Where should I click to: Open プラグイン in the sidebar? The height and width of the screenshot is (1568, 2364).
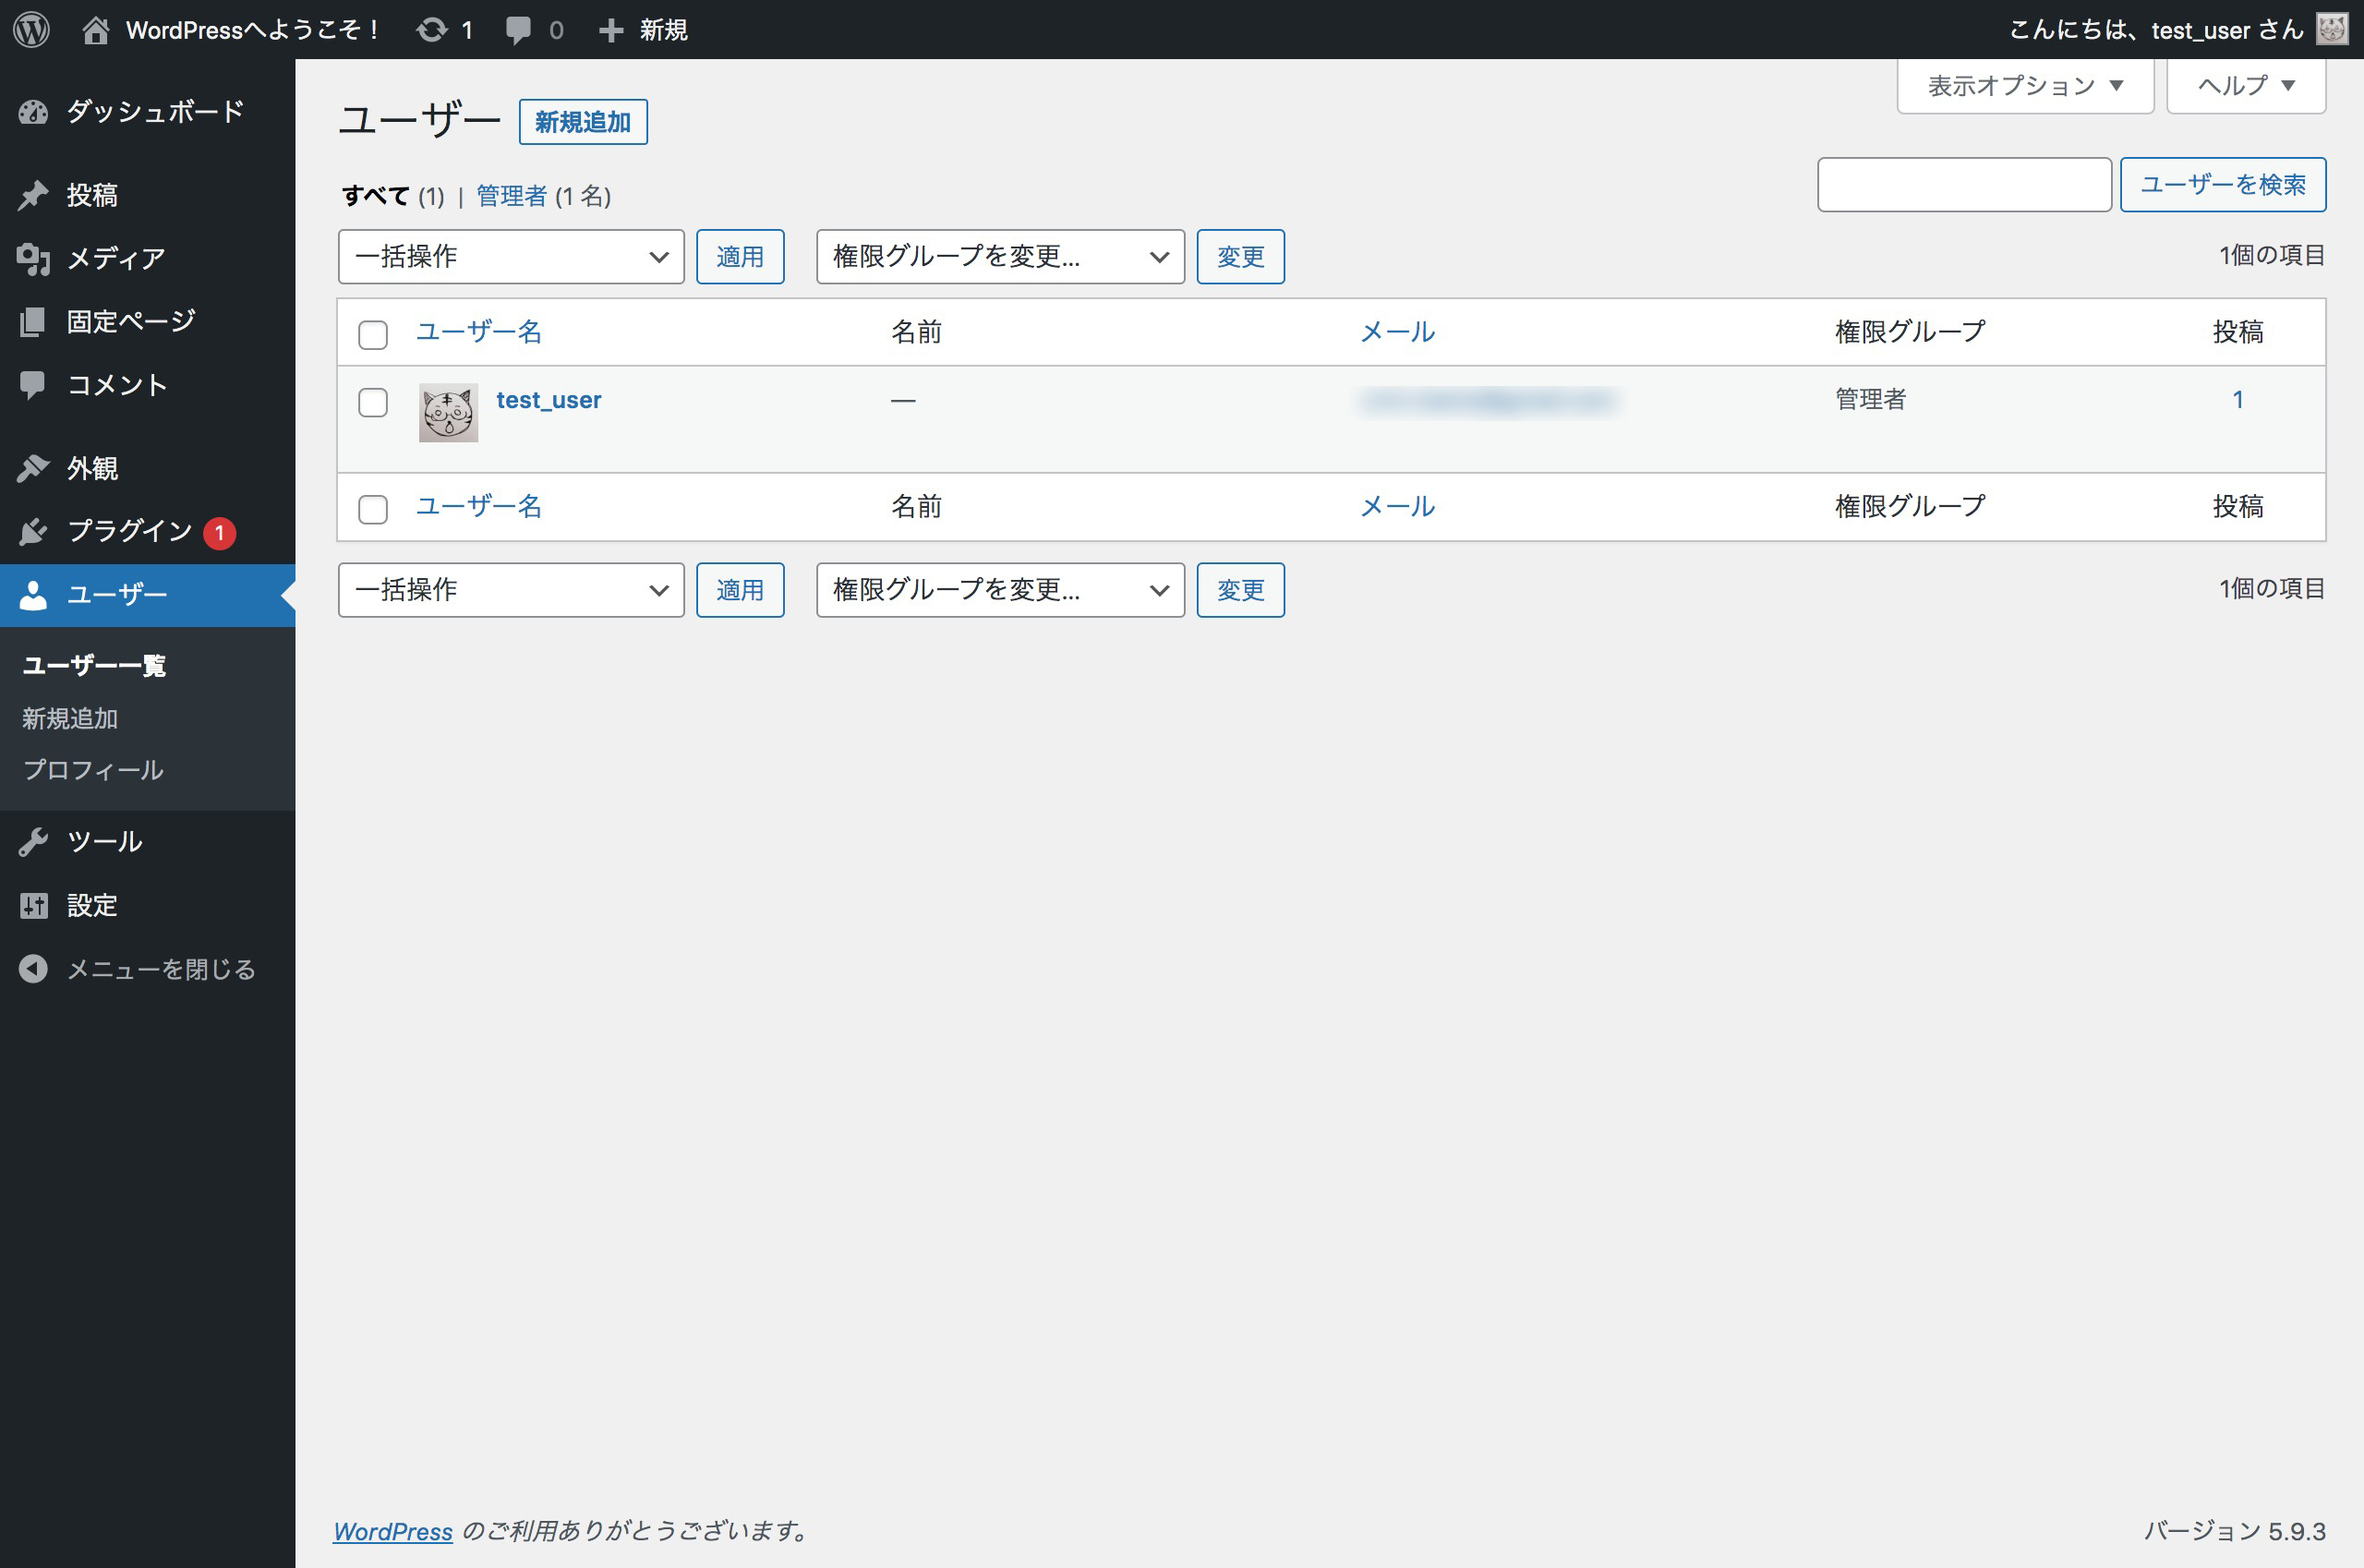[x=129, y=531]
